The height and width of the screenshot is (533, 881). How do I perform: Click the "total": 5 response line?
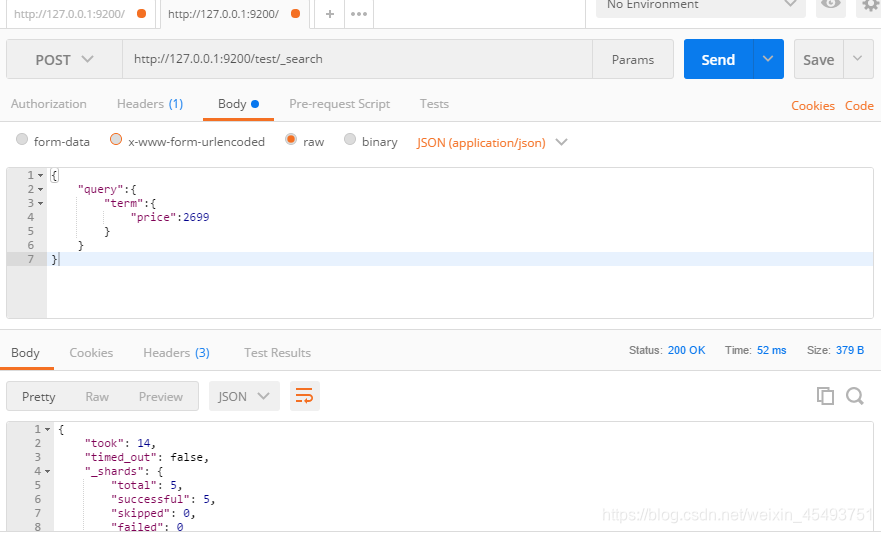coord(146,485)
